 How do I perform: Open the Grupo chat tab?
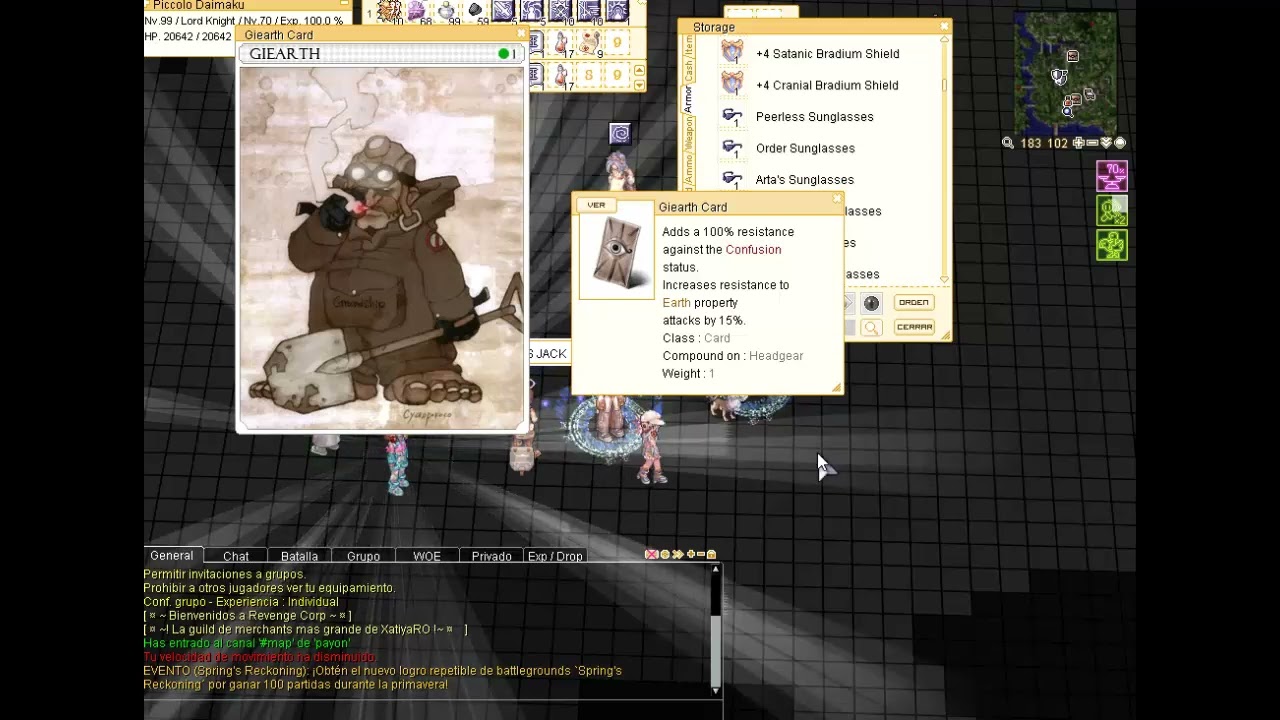pyautogui.click(x=363, y=556)
